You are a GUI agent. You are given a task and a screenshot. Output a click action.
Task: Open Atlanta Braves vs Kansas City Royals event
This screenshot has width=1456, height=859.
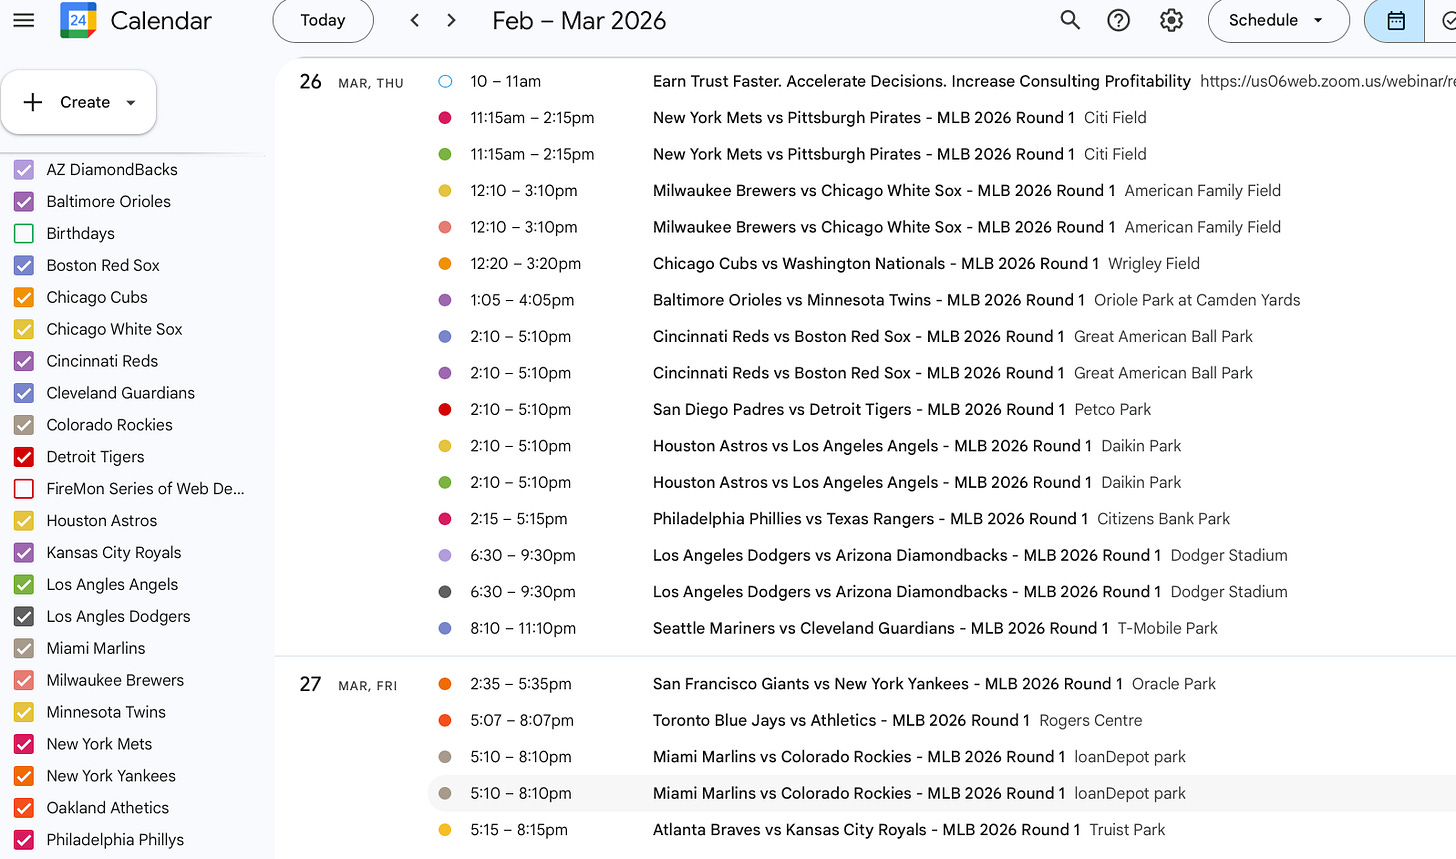866,830
